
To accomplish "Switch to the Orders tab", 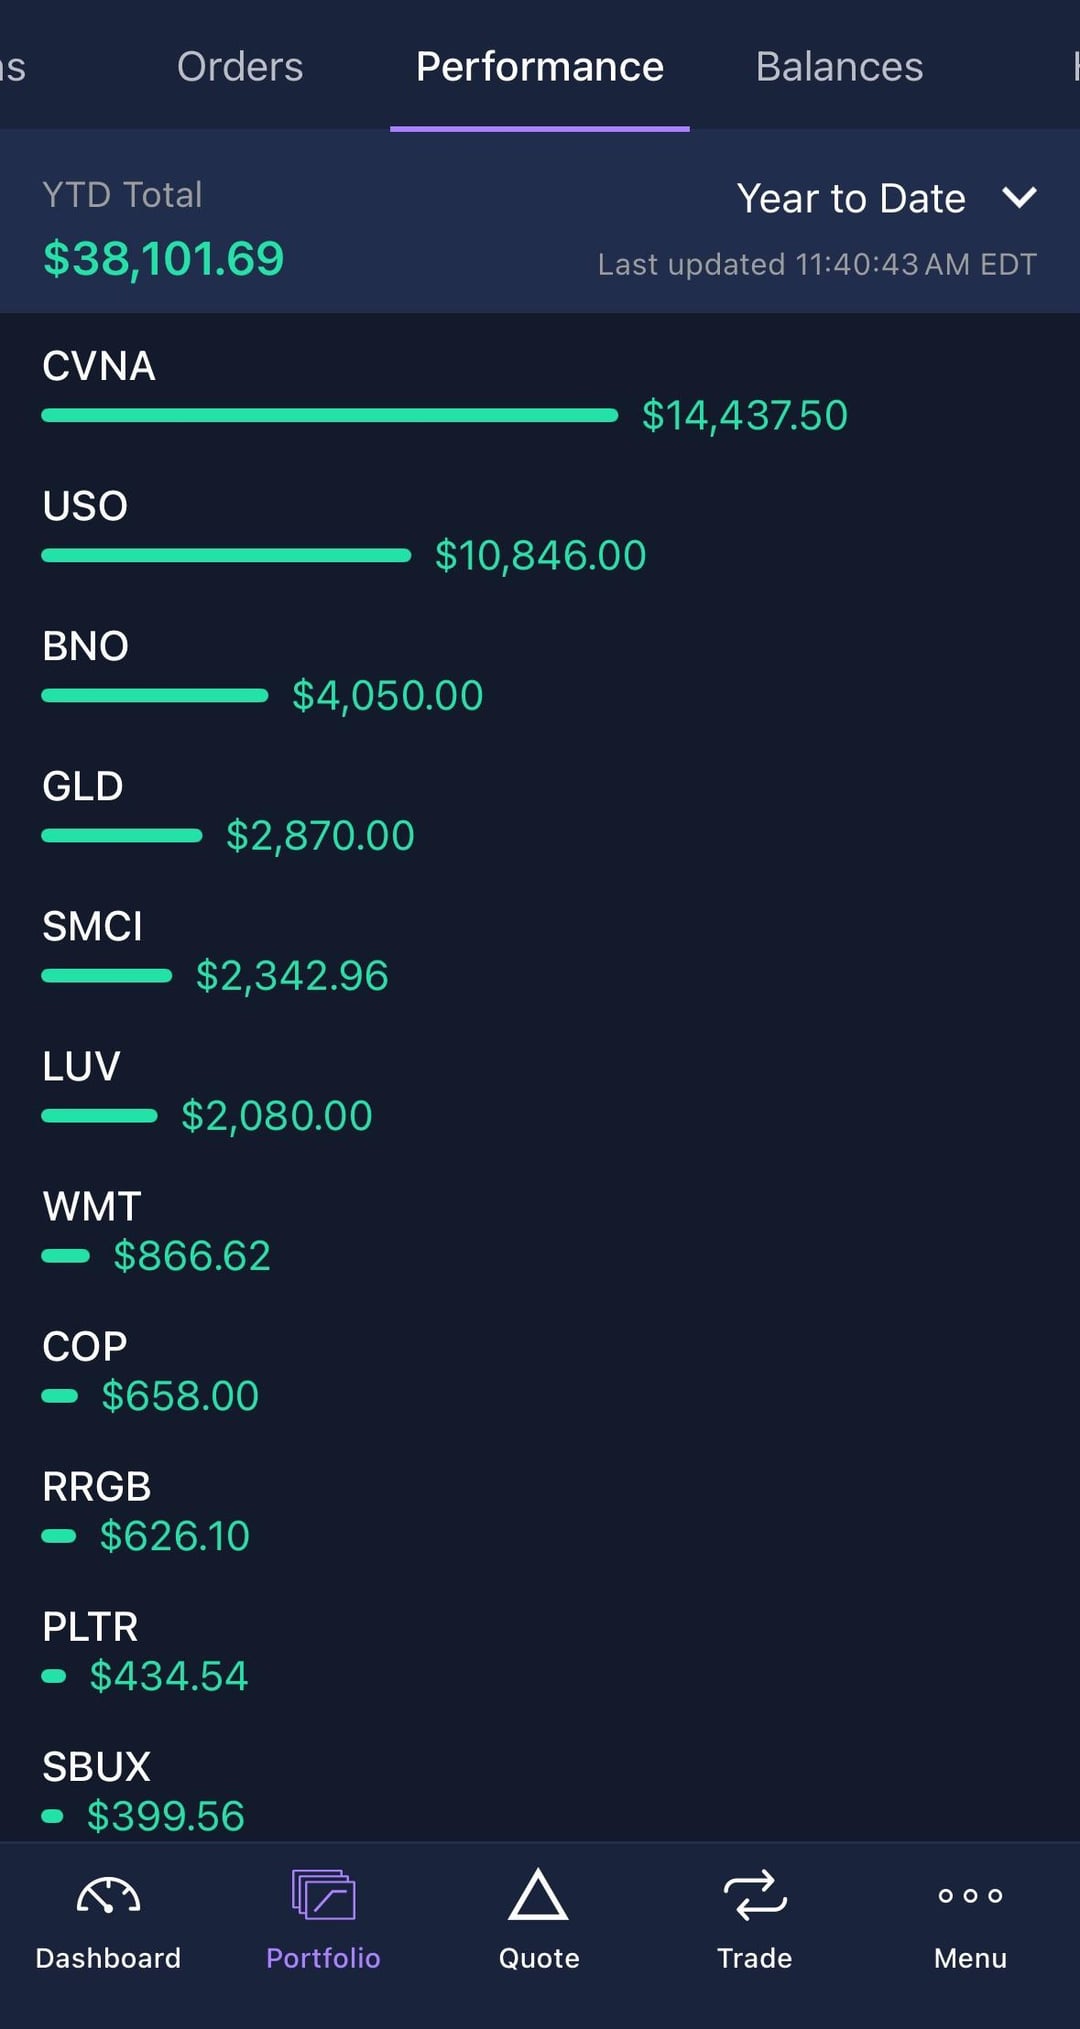I will 240,67.
